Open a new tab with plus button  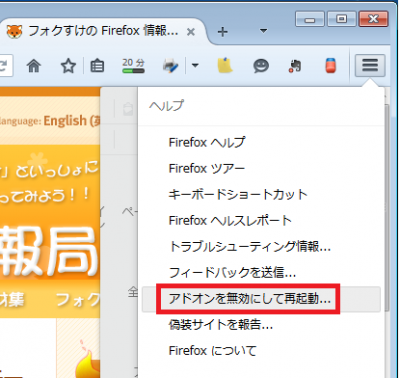(222, 32)
